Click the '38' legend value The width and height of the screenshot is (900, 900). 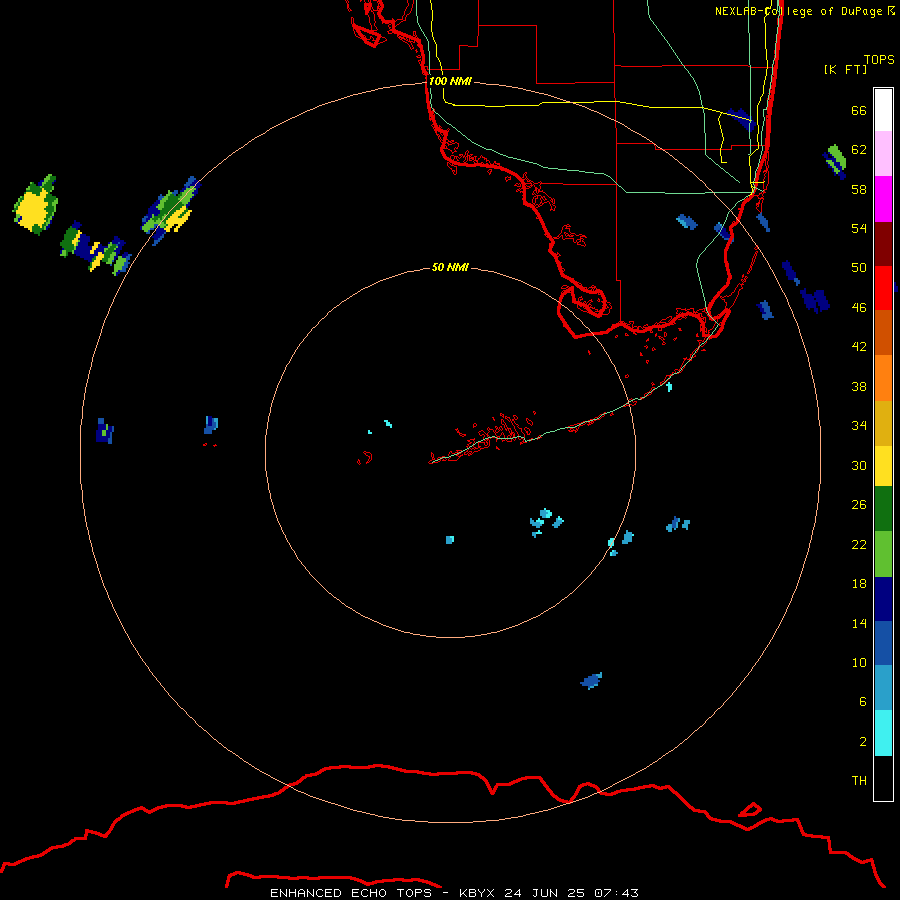[x=859, y=386]
